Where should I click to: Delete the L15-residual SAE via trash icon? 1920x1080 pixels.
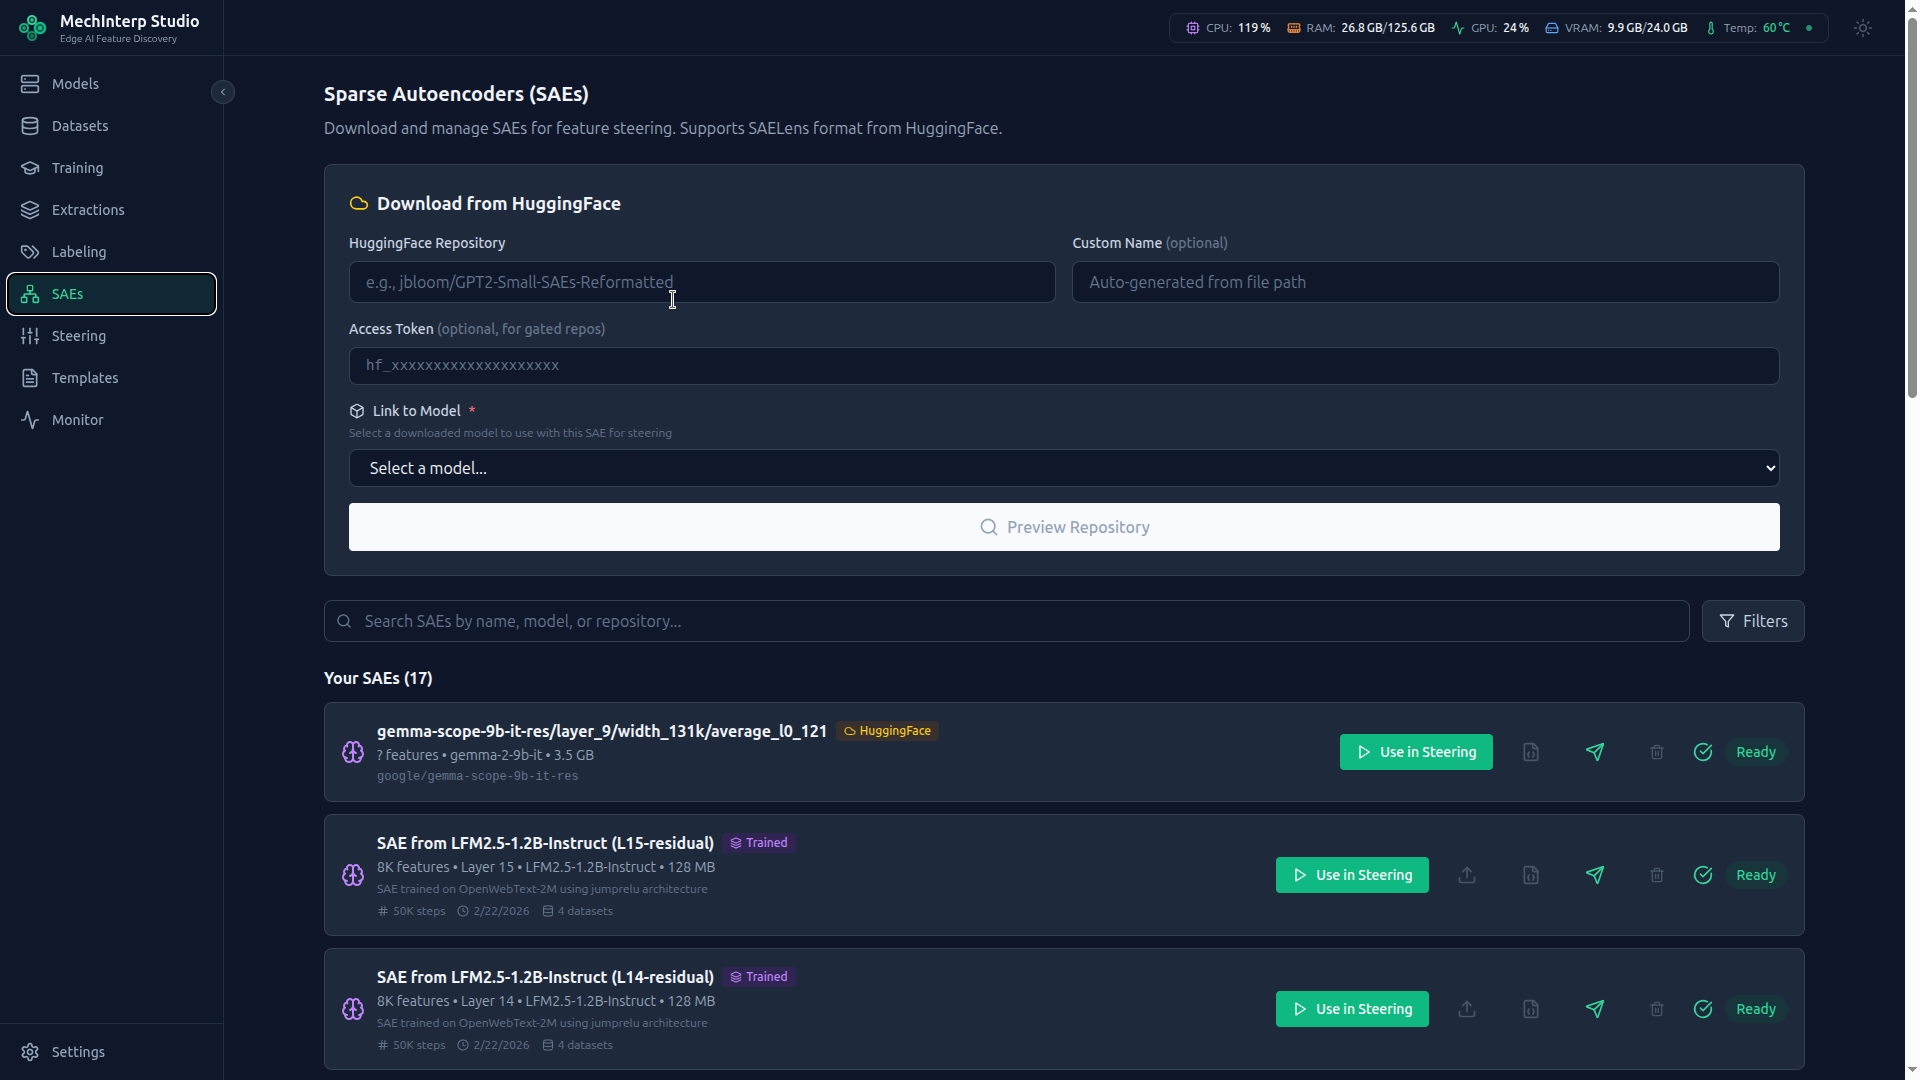click(x=1657, y=875)
